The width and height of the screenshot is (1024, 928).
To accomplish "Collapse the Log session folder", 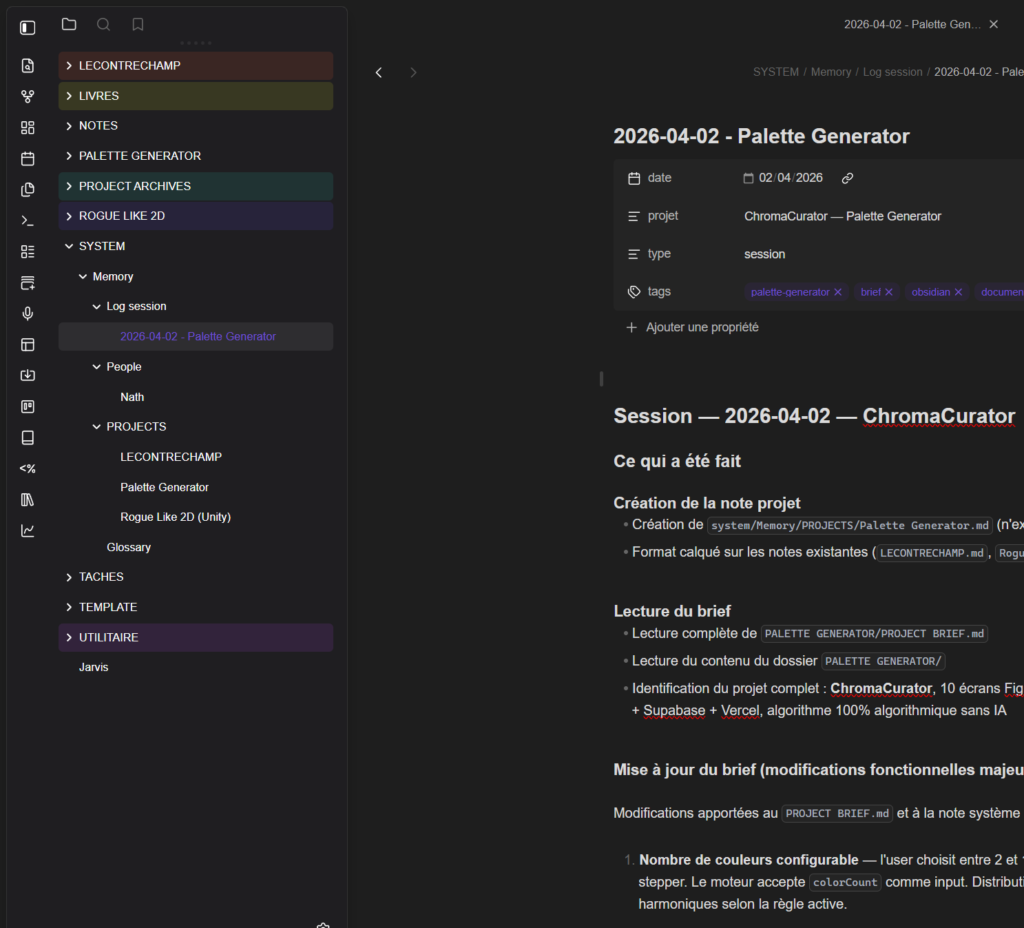I will (x=97, y=307).
